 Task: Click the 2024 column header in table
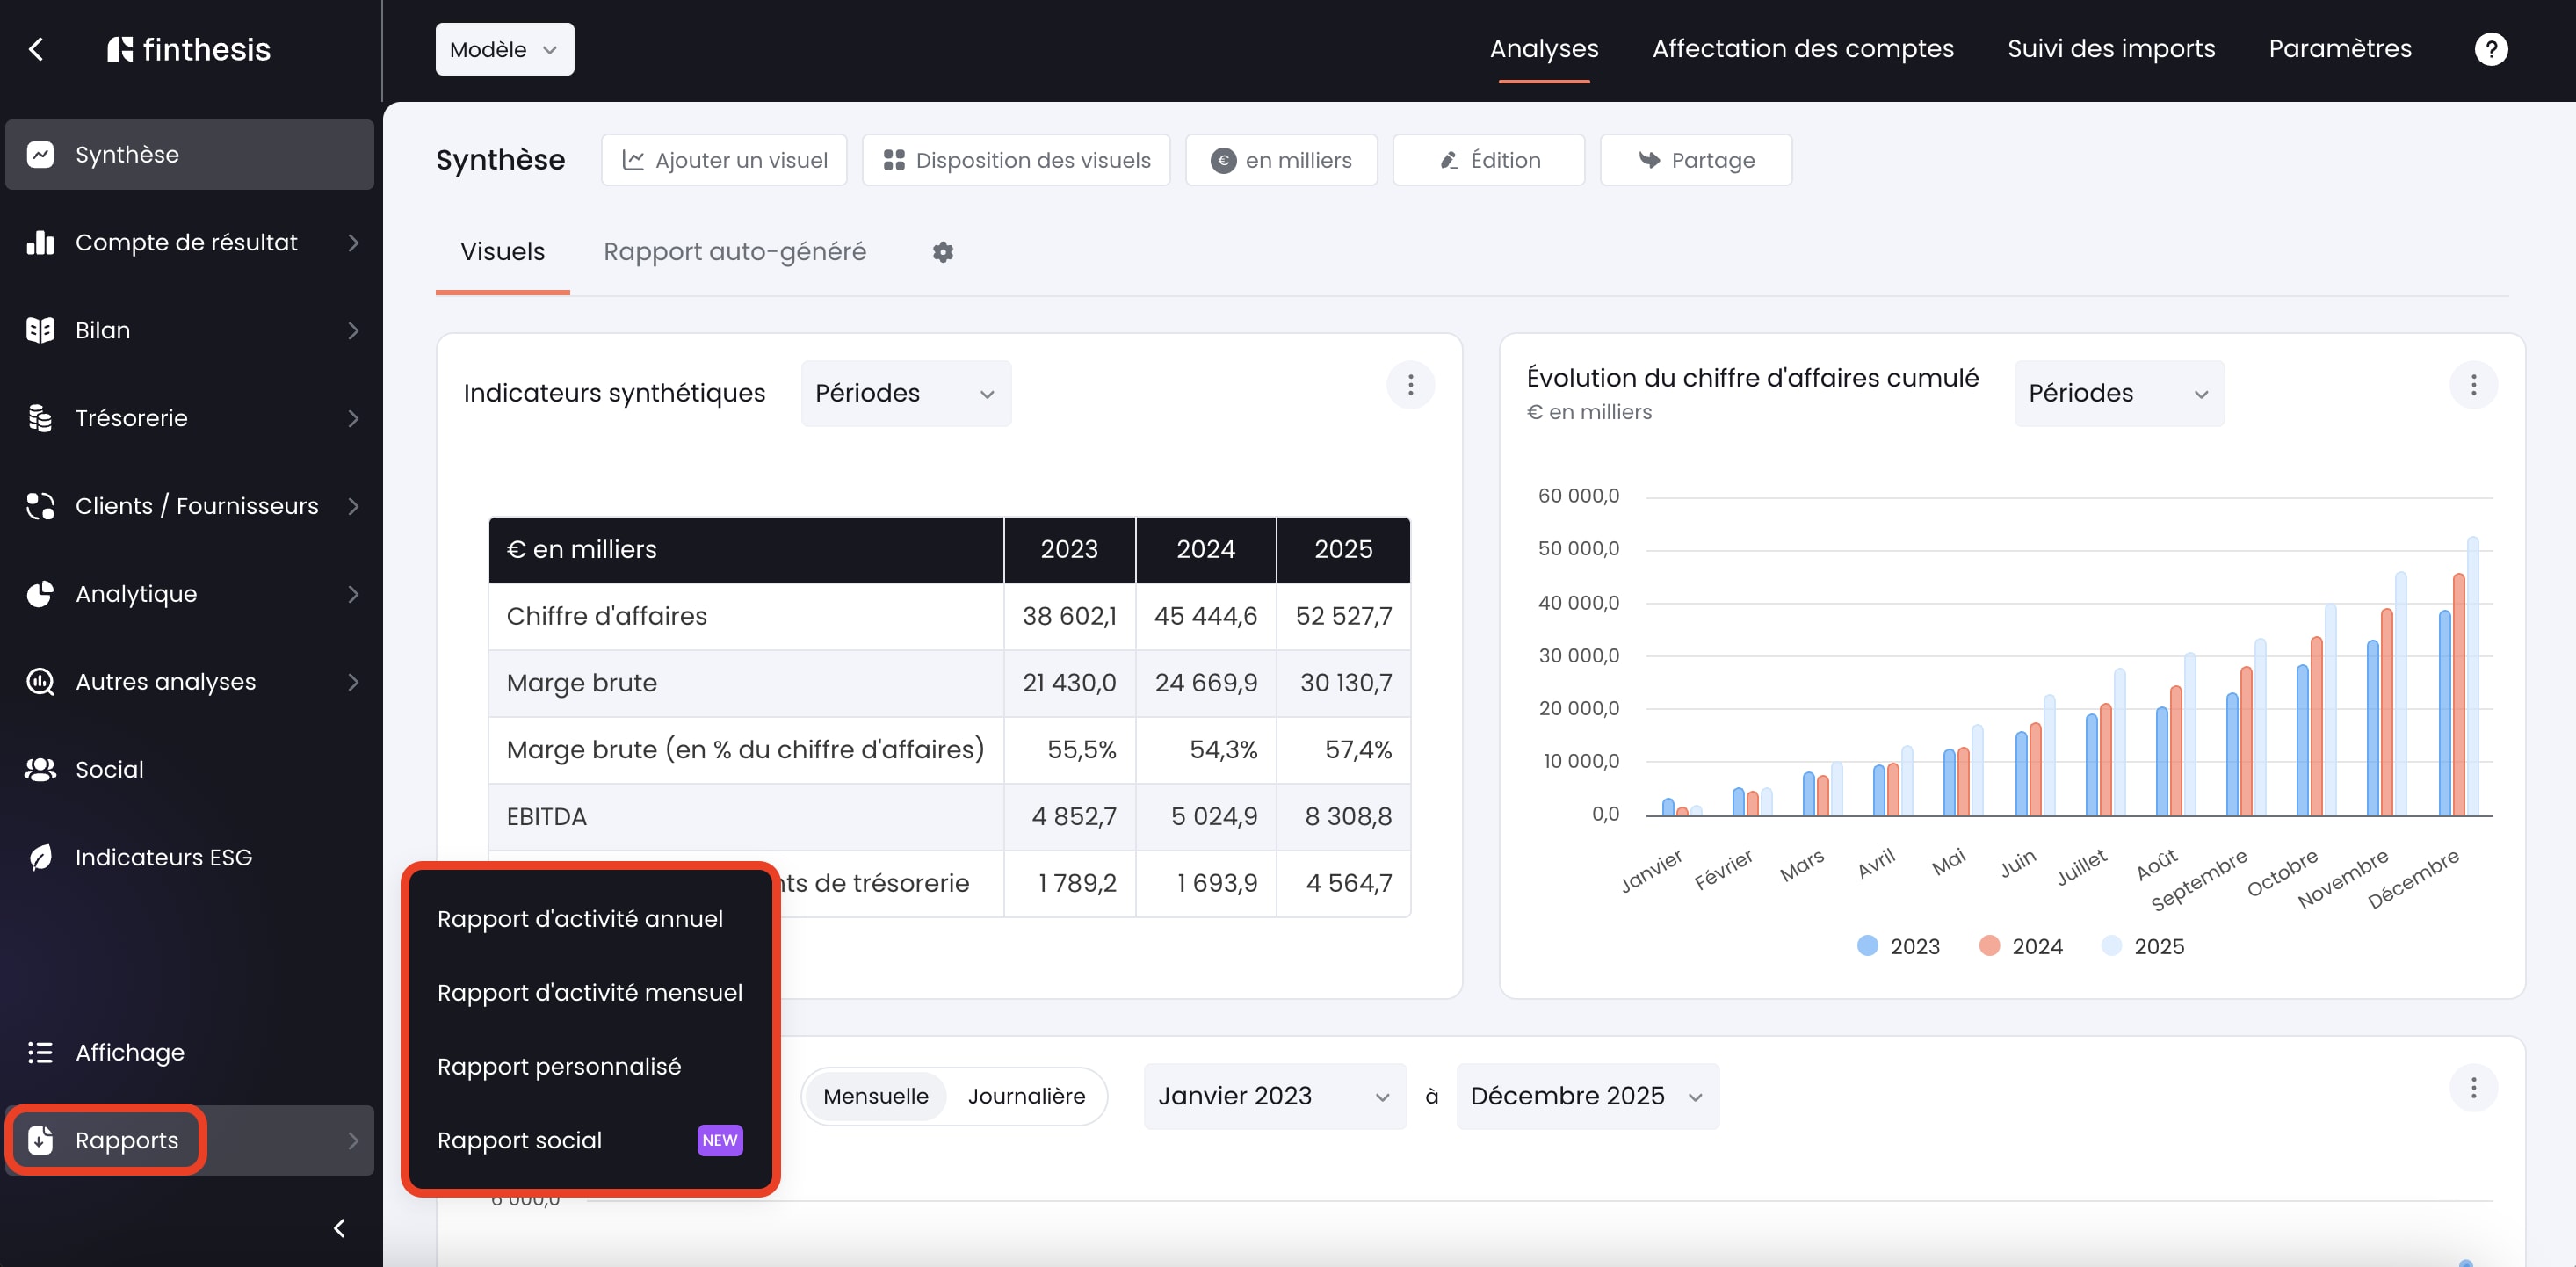tap(1205, 549)
